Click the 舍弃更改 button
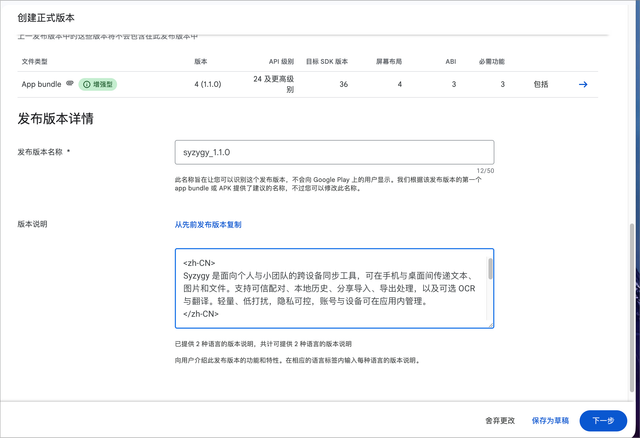The height and width of the screenshot is (438, 640). [500, 420]
